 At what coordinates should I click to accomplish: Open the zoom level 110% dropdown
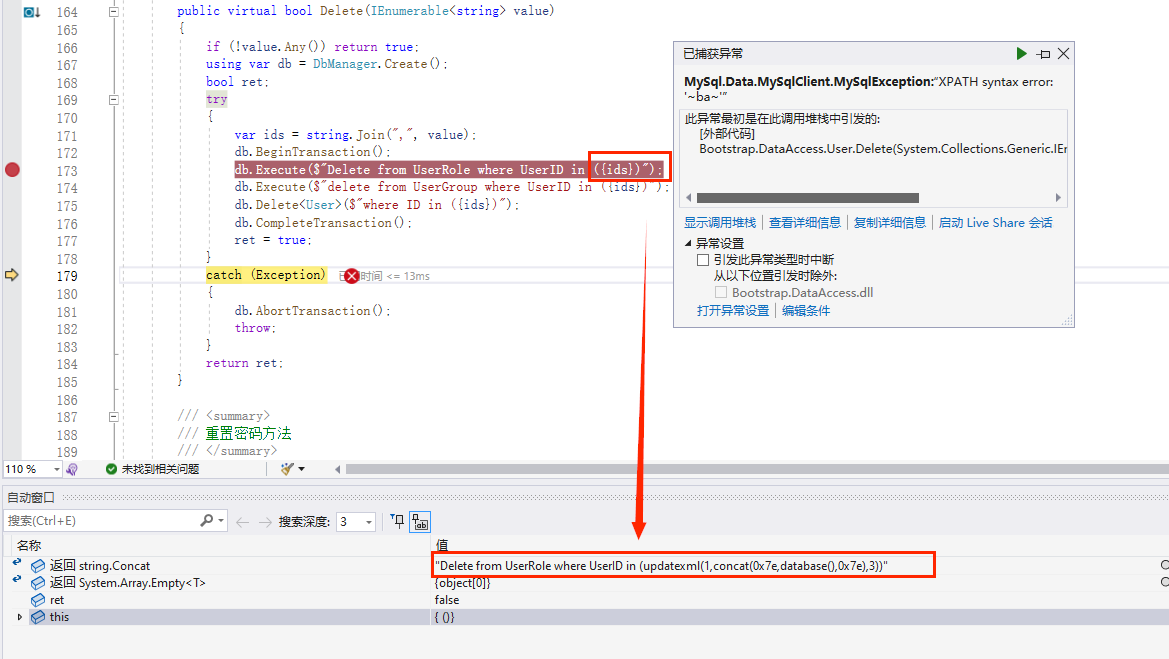(x=57, y=469)
